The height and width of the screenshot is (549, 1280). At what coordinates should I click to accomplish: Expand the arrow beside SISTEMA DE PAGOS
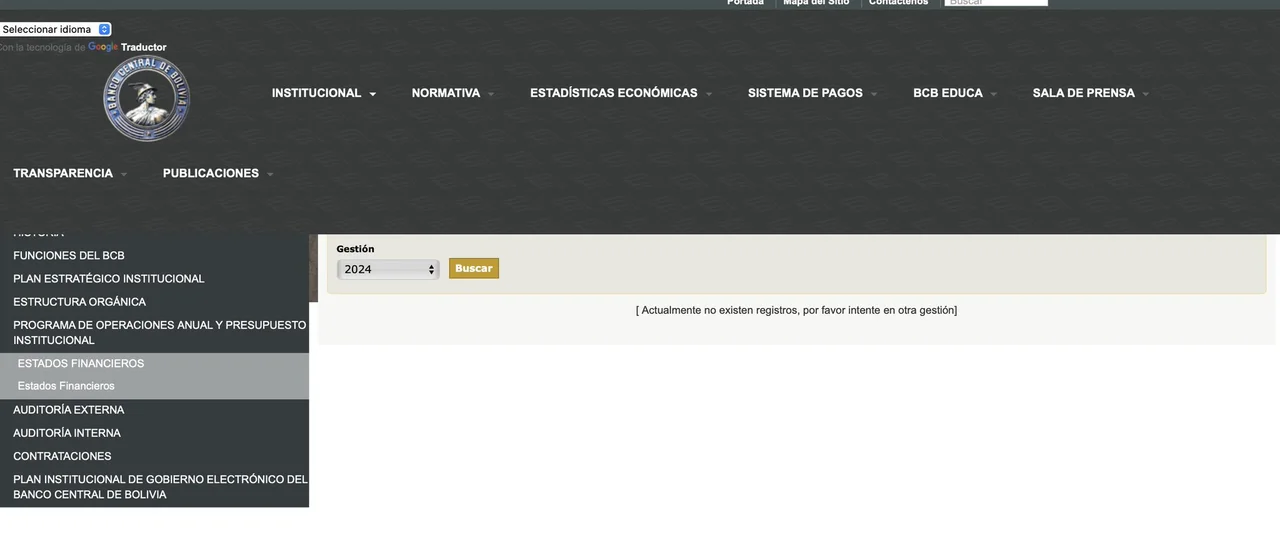(x=874, y=94)
